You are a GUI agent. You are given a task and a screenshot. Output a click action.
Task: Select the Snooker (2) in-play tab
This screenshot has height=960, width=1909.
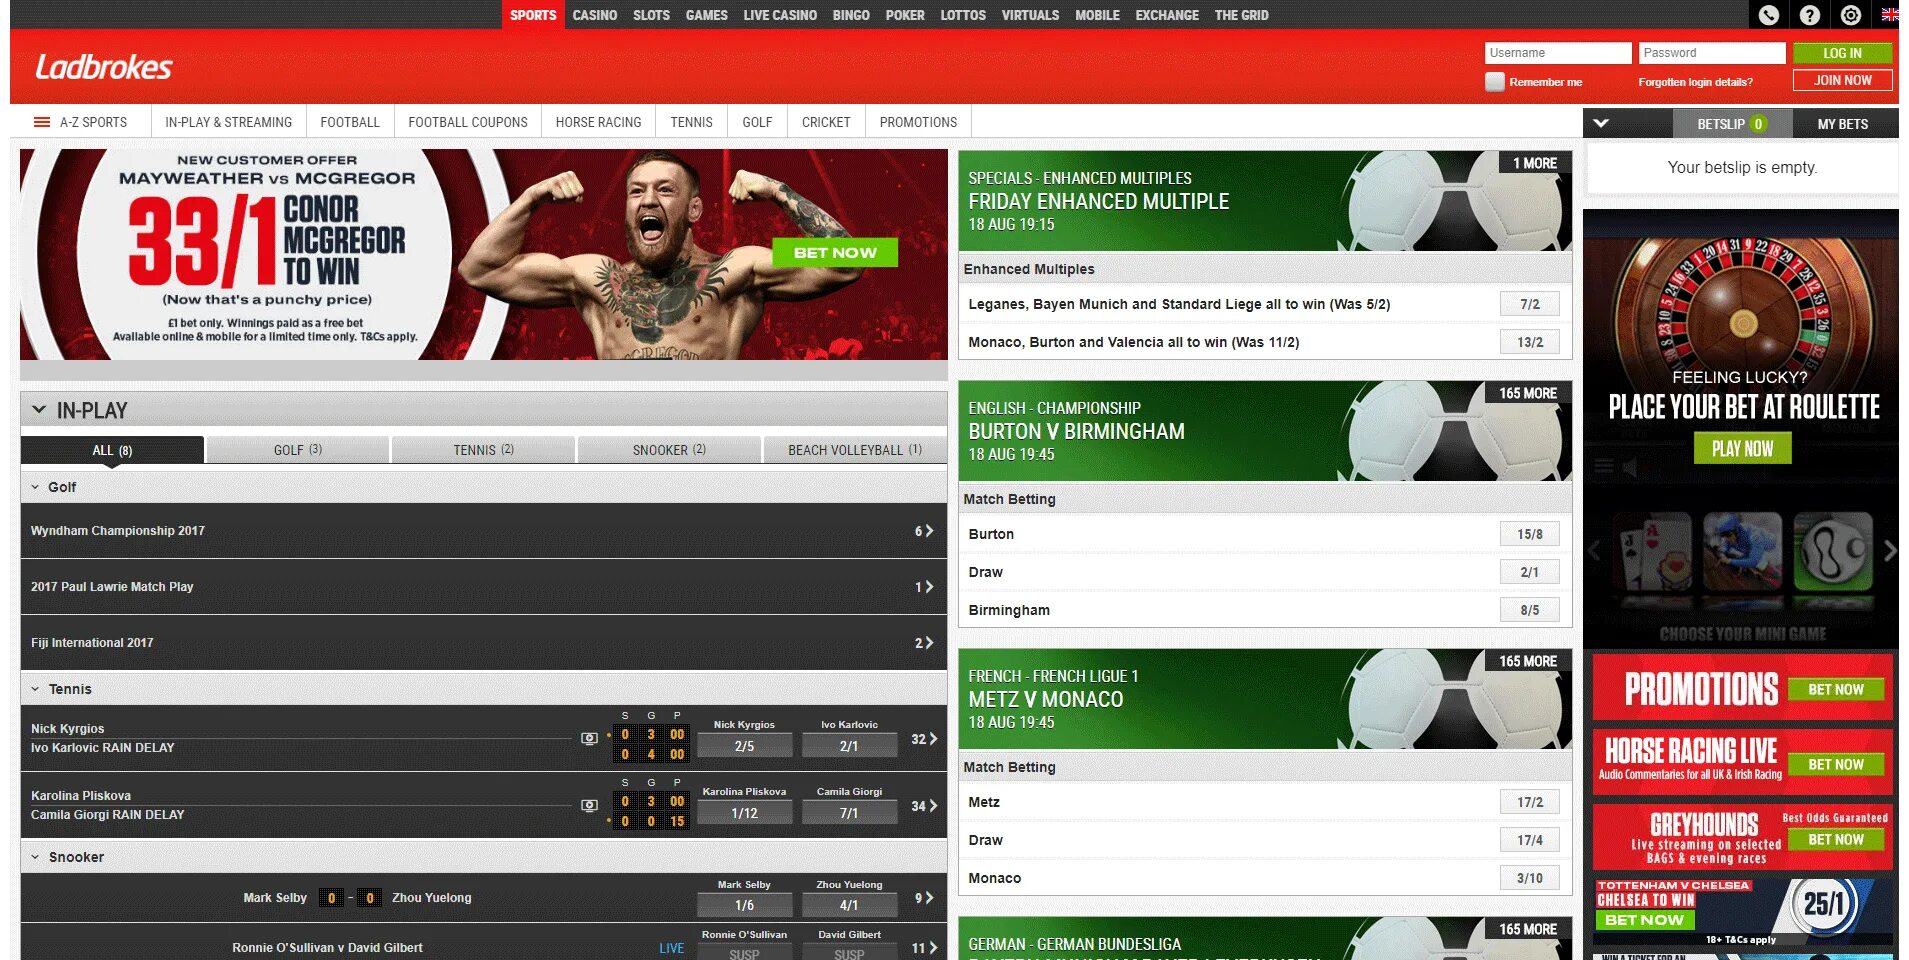669,450
